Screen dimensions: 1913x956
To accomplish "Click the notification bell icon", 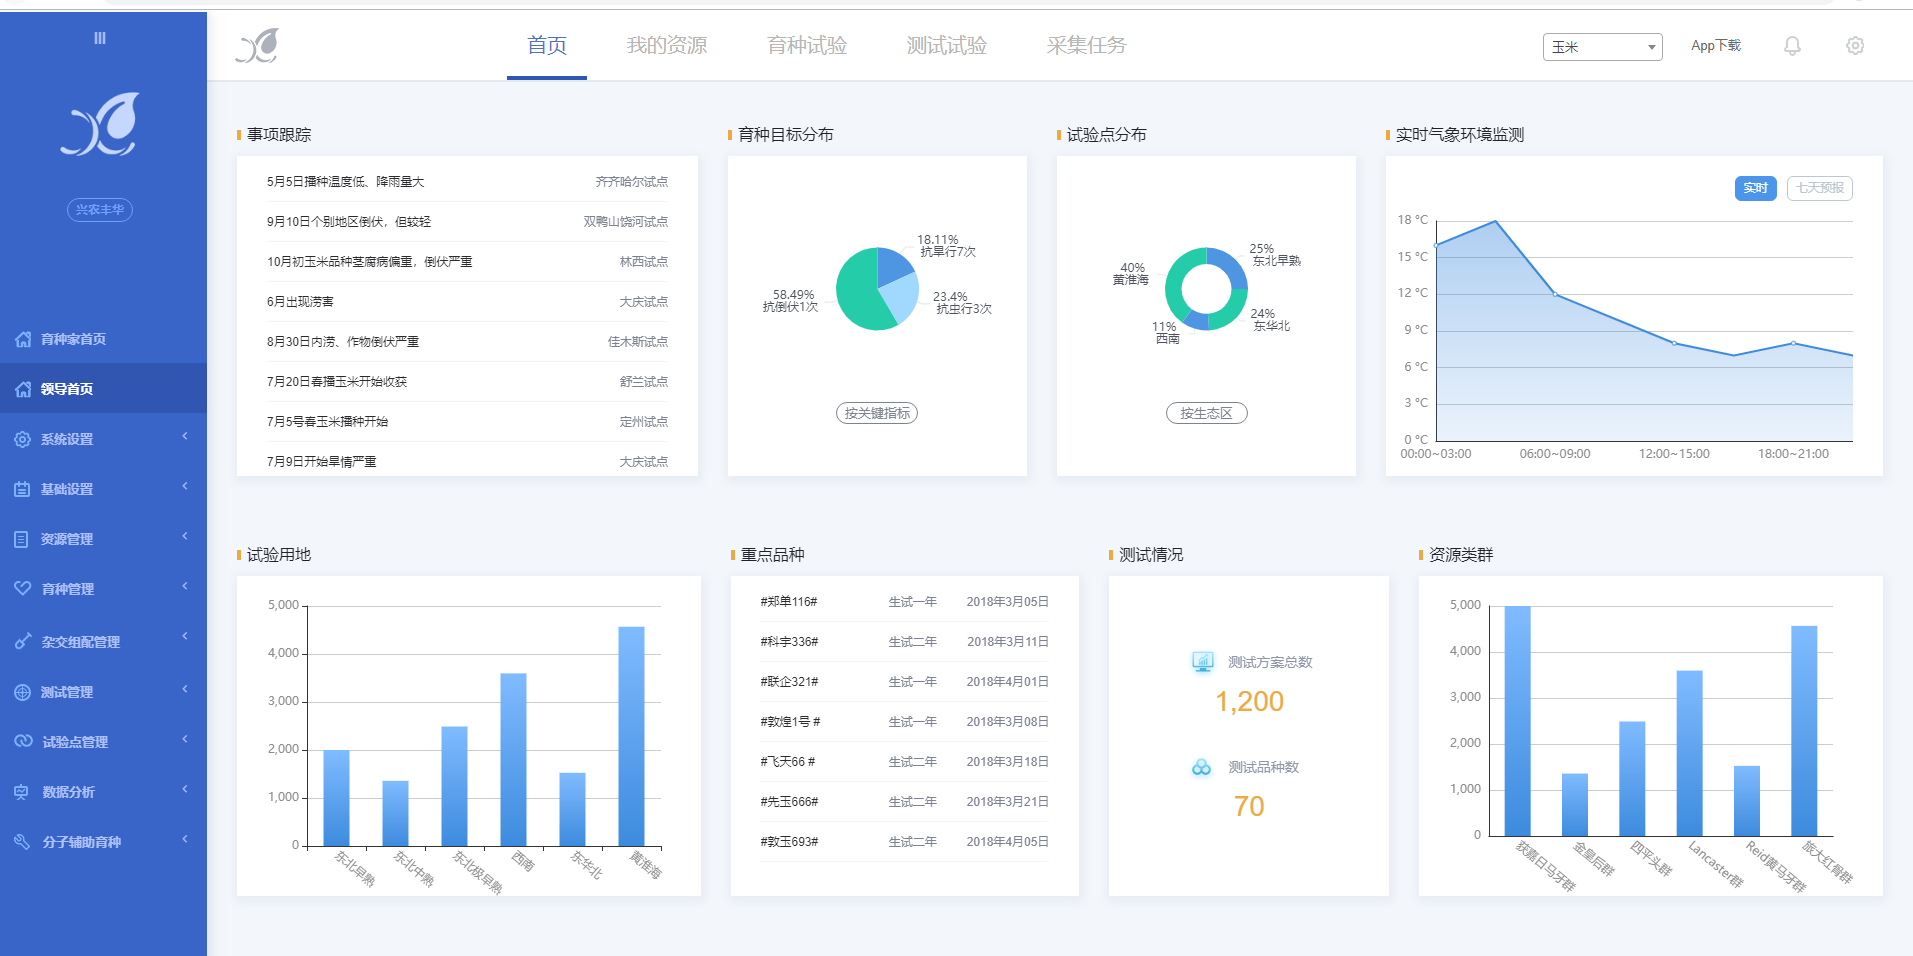I will (1792, 46).
